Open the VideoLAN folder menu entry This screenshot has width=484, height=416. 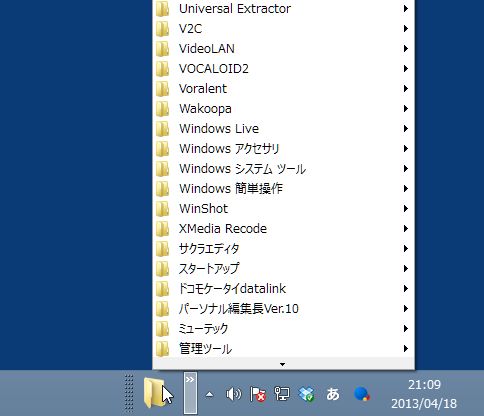point(283,49)
